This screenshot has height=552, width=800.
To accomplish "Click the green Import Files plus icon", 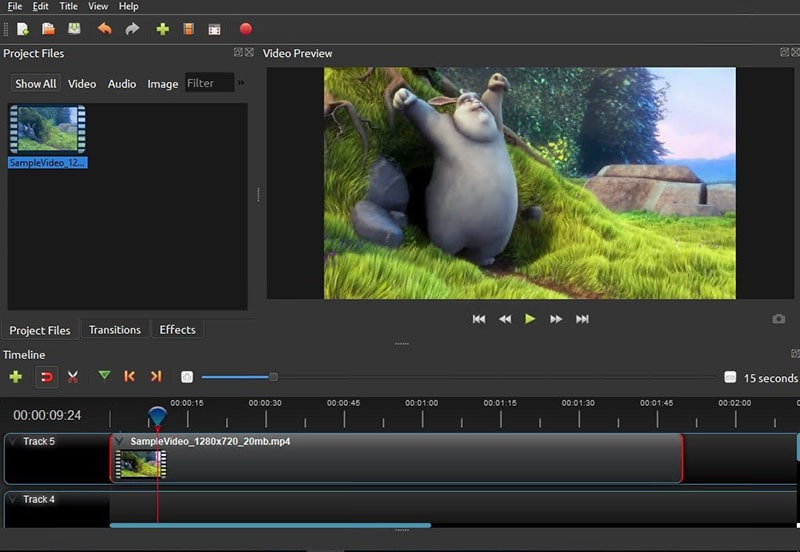I will tap(162, 29).
